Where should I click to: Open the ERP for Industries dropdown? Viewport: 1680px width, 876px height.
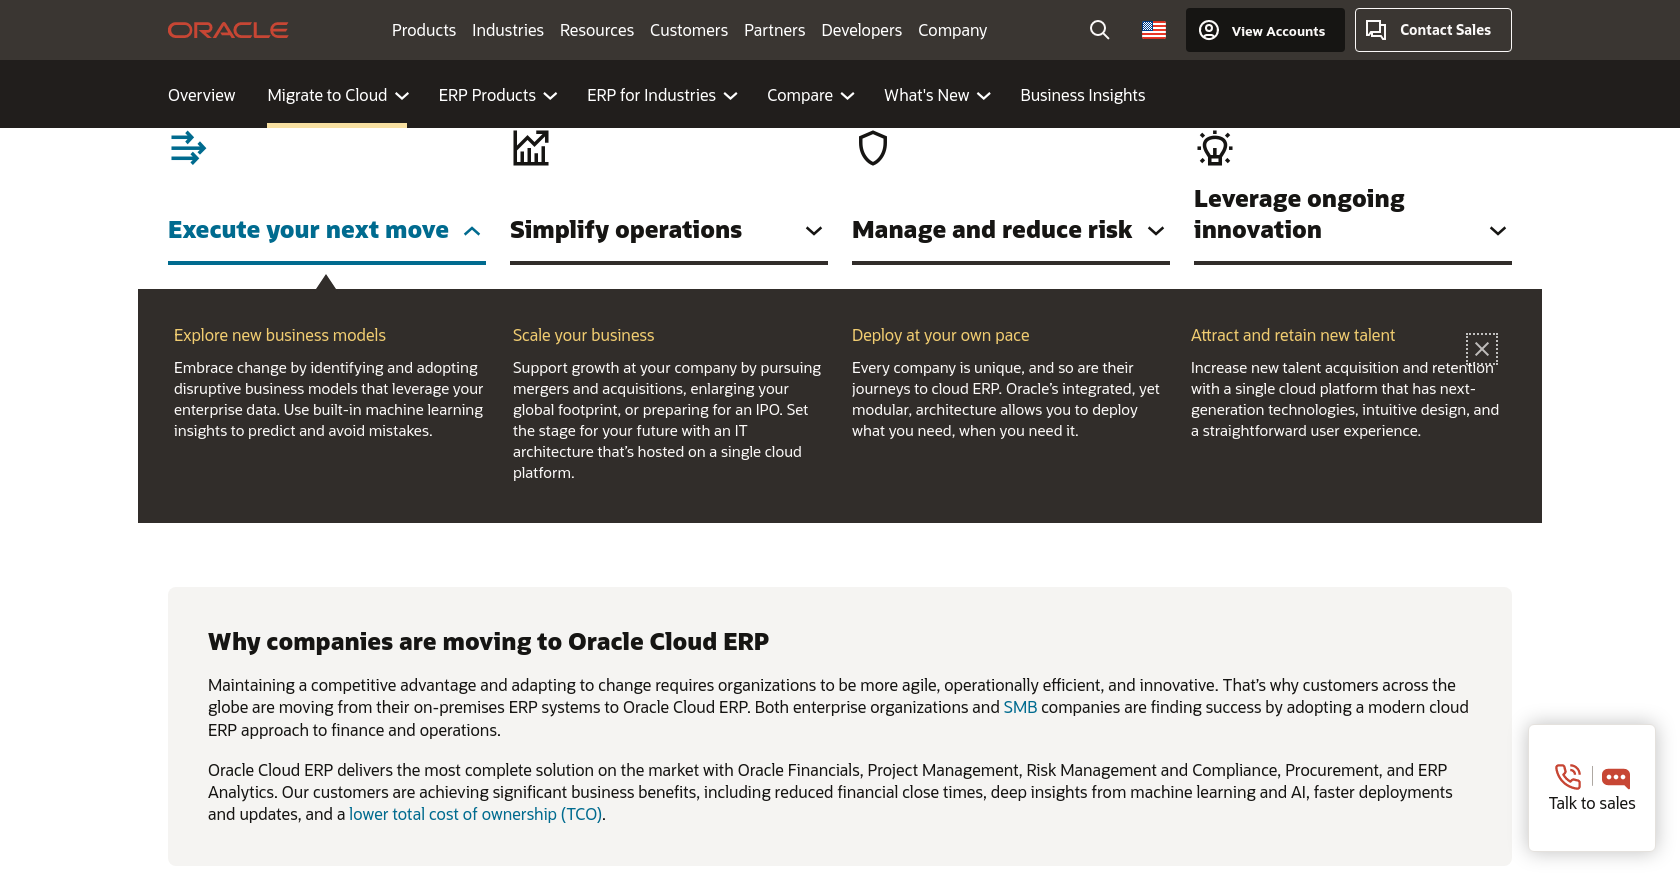coord(662,95)
